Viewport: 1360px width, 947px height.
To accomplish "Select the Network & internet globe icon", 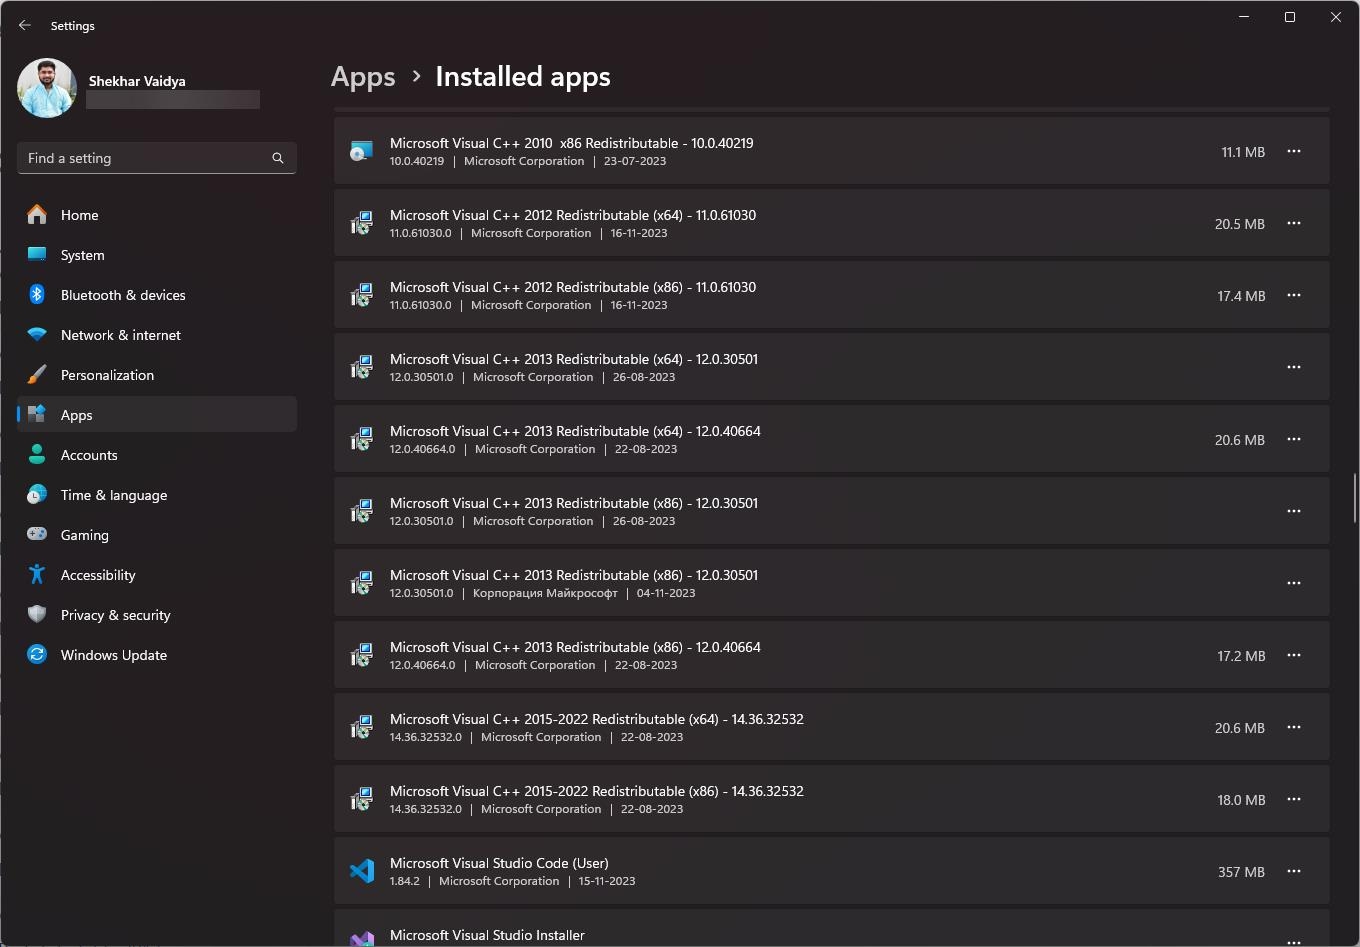I will [x=37, y=334].
